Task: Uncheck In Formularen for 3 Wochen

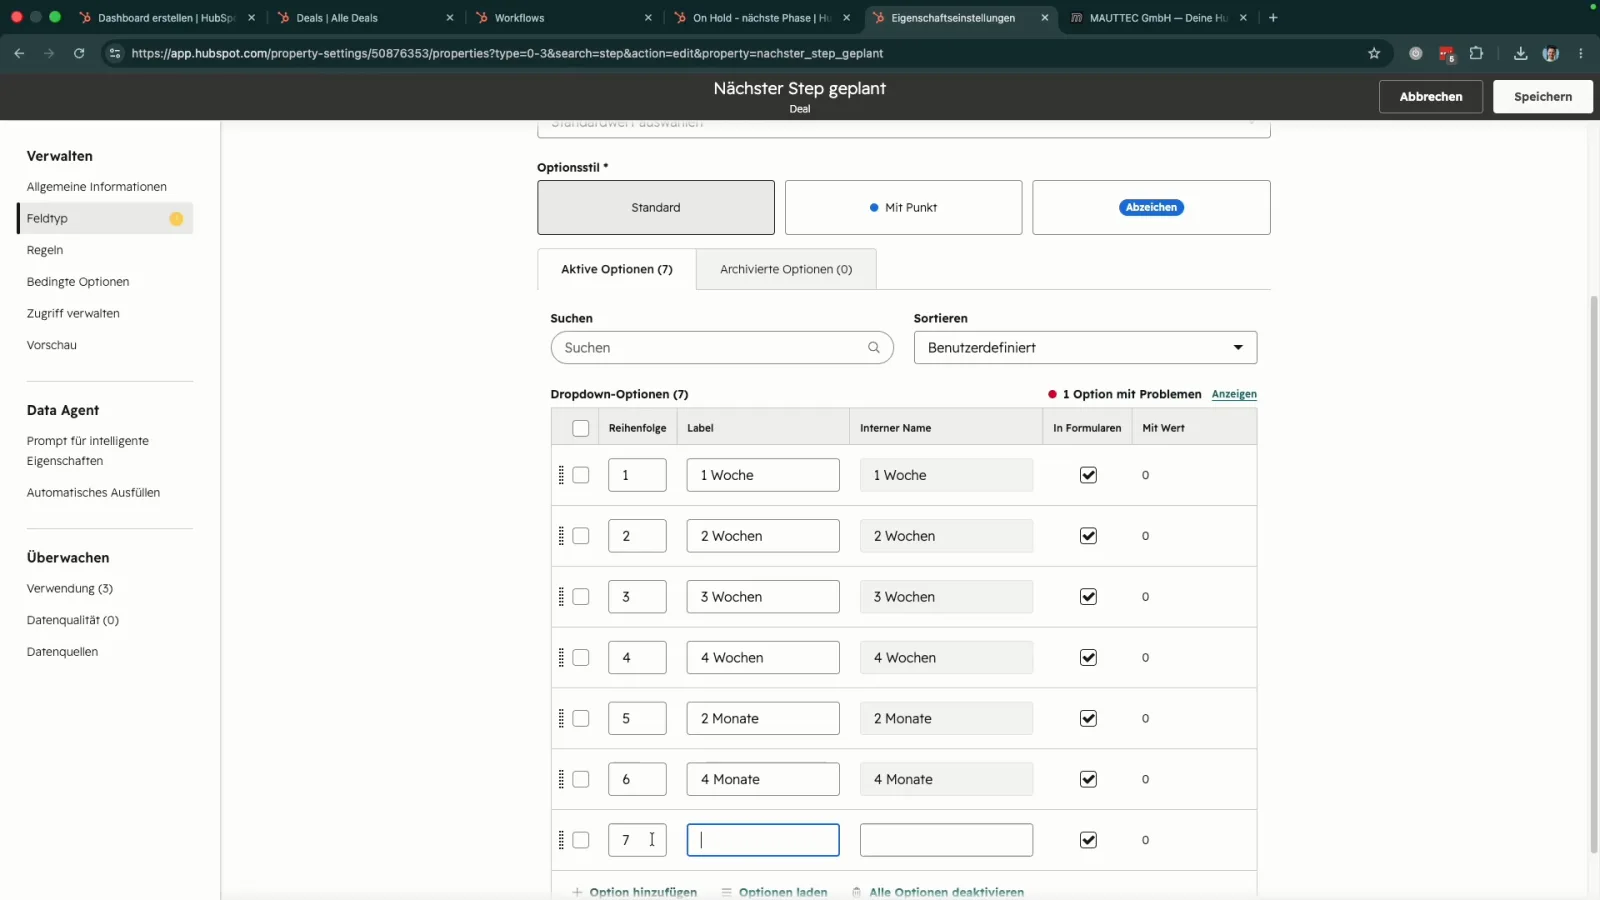Action: tap(1088, 597)
